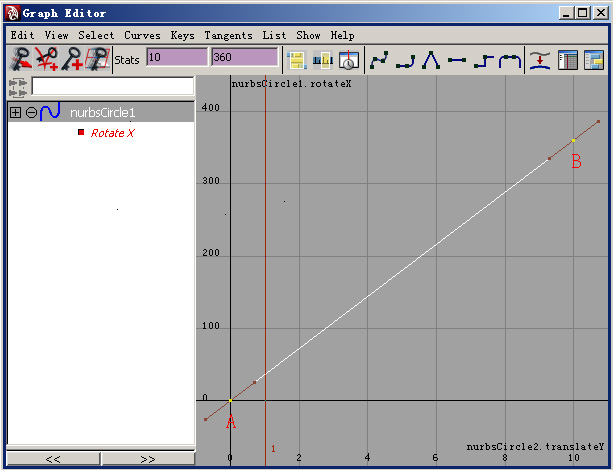Image resolution: width=613 pixels, height=470 pixels.
Task: Expand nurbsCircle1 with the plus box
Action: tap(15, 113)
